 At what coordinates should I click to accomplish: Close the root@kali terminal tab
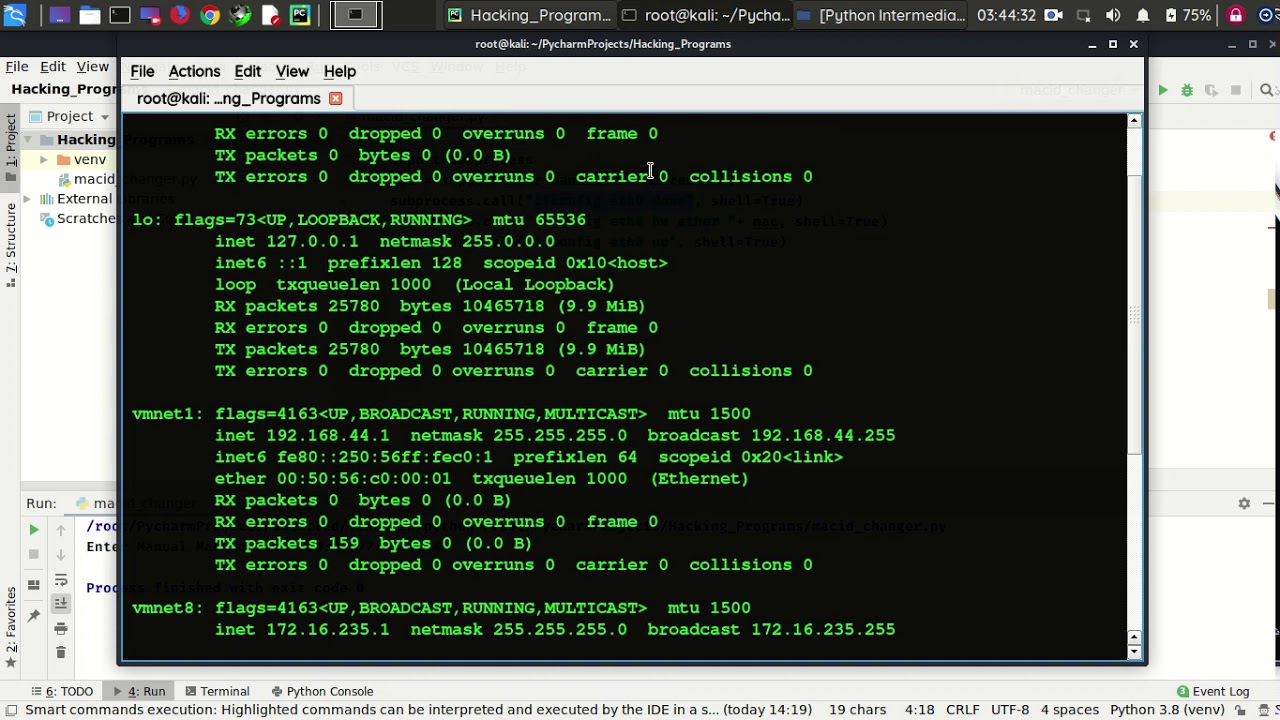[336, 98]
